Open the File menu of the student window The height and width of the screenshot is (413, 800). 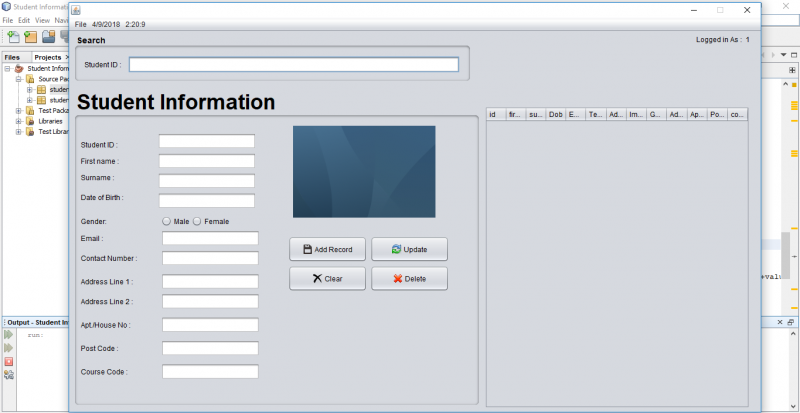point(81,25)
